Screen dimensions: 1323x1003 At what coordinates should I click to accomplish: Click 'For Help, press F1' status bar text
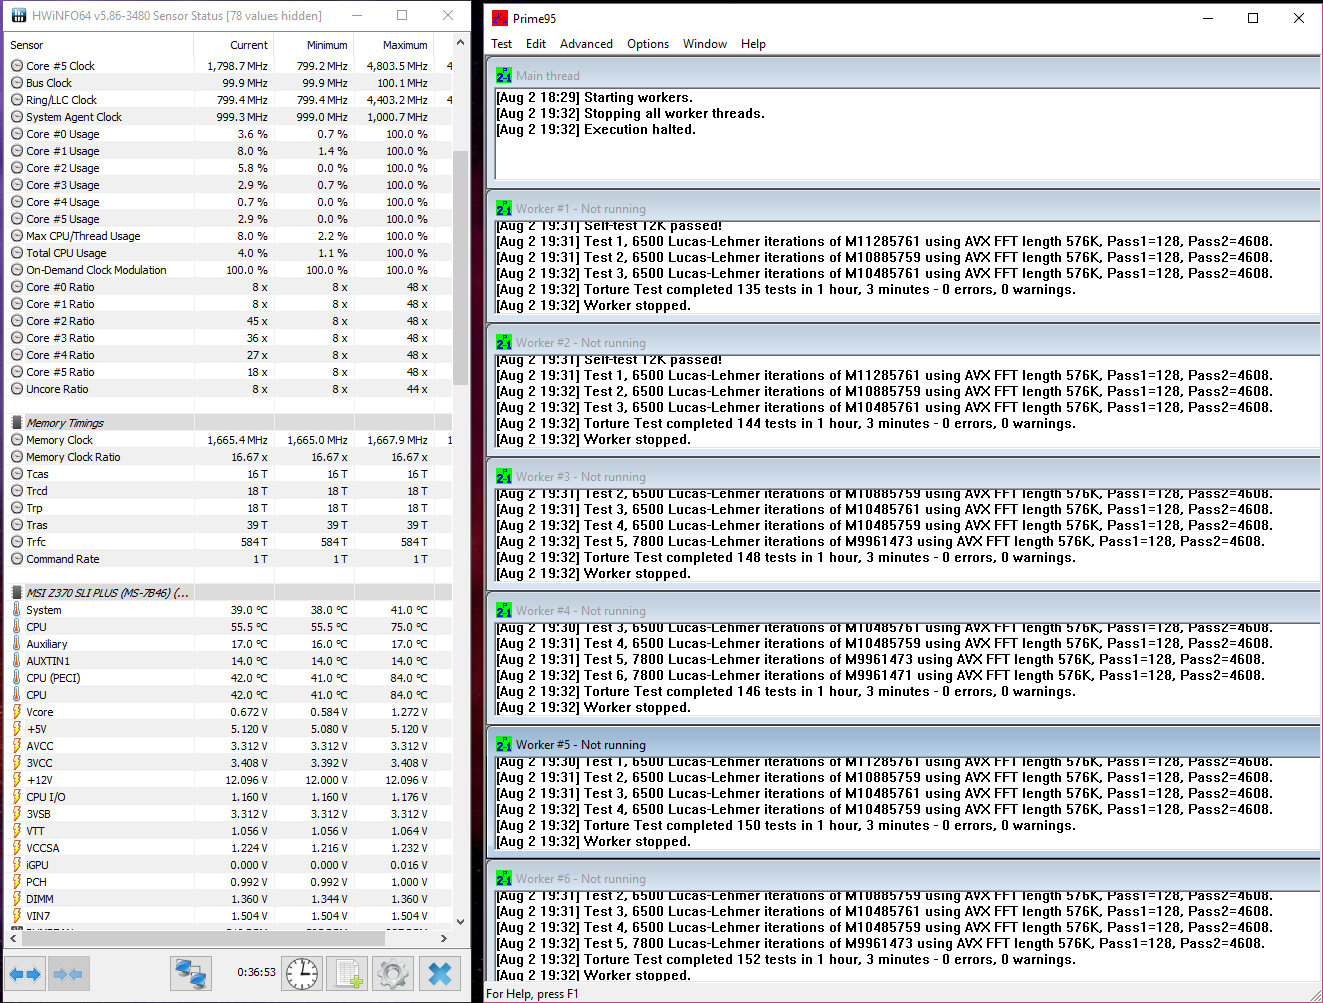[532, 994]
